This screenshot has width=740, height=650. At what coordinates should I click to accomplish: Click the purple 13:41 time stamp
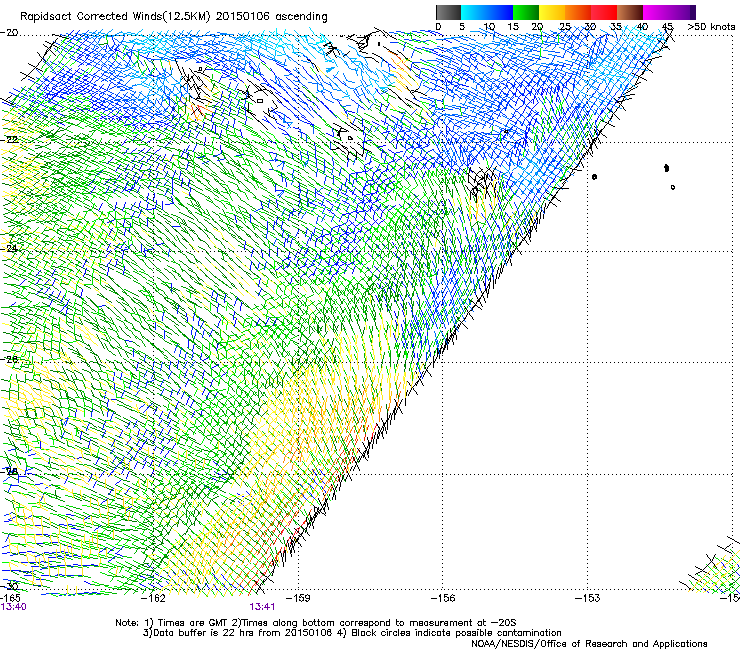pos(262,607)
